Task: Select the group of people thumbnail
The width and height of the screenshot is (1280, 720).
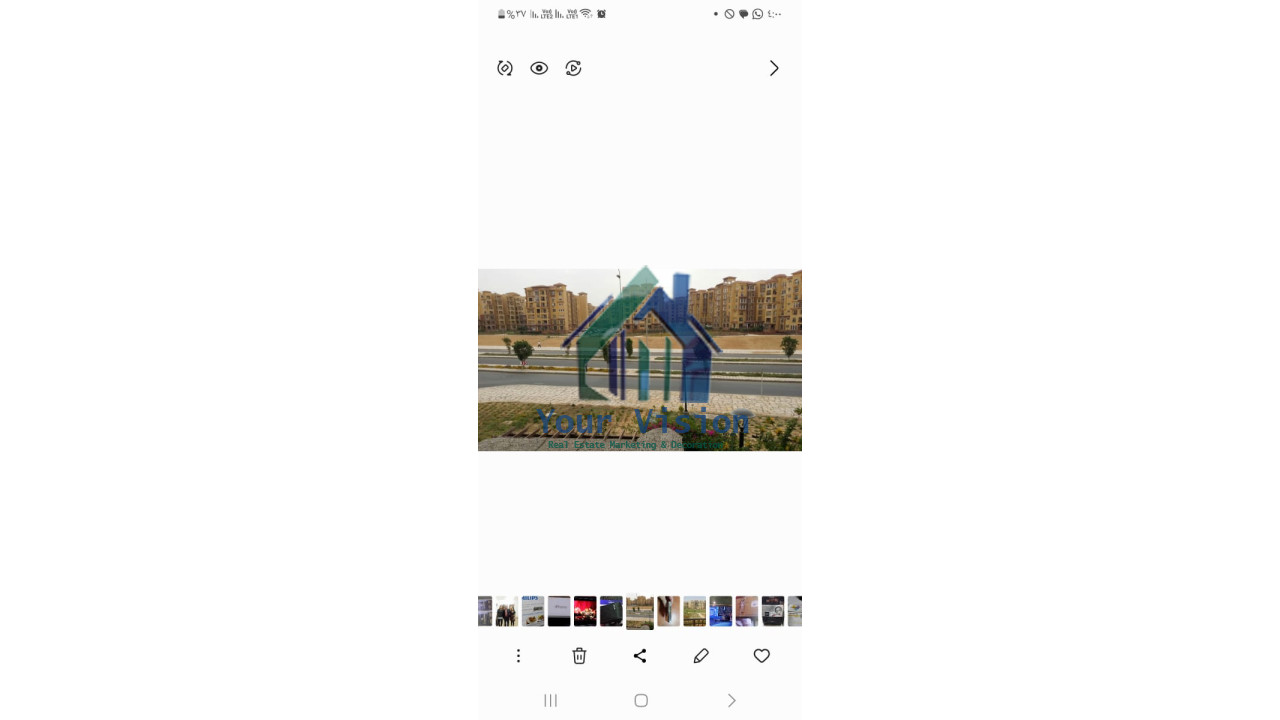Action: point(507,611)
